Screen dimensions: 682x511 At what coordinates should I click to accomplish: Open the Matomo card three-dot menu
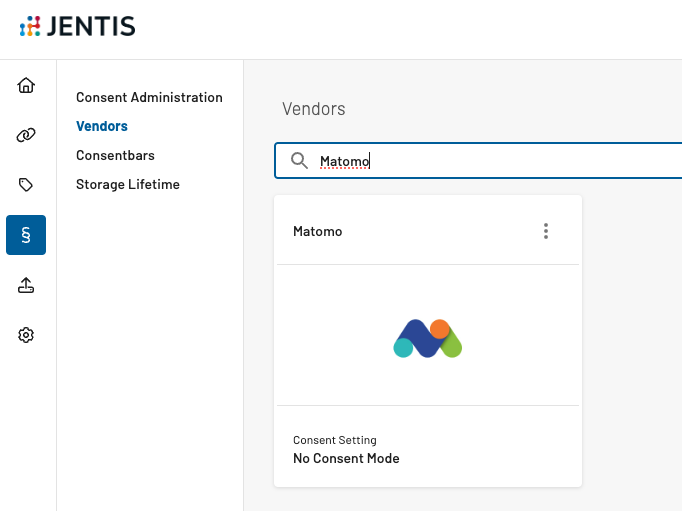coord(546,231)
